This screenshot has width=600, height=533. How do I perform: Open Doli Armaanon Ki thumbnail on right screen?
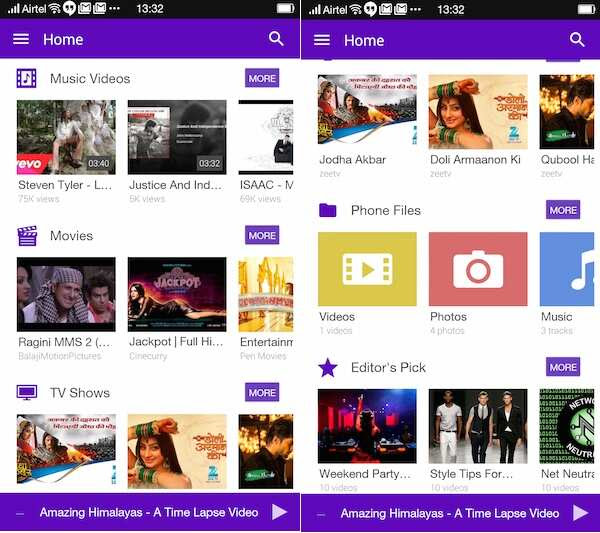pos(478,112)
